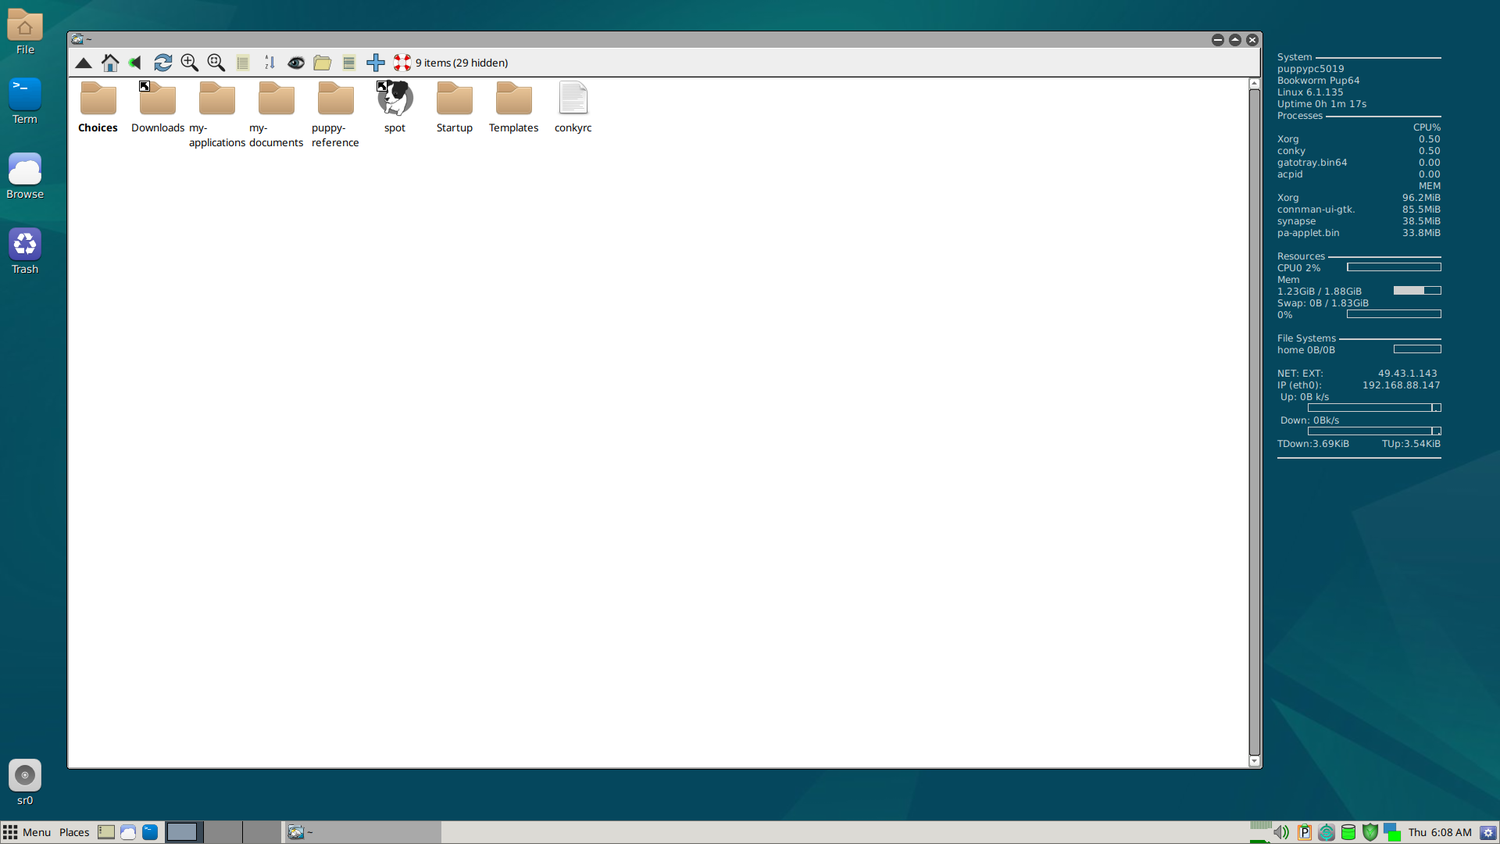Click the sr0 drive icon
This screenshot has width=1500, height=844.
[25, 782]
